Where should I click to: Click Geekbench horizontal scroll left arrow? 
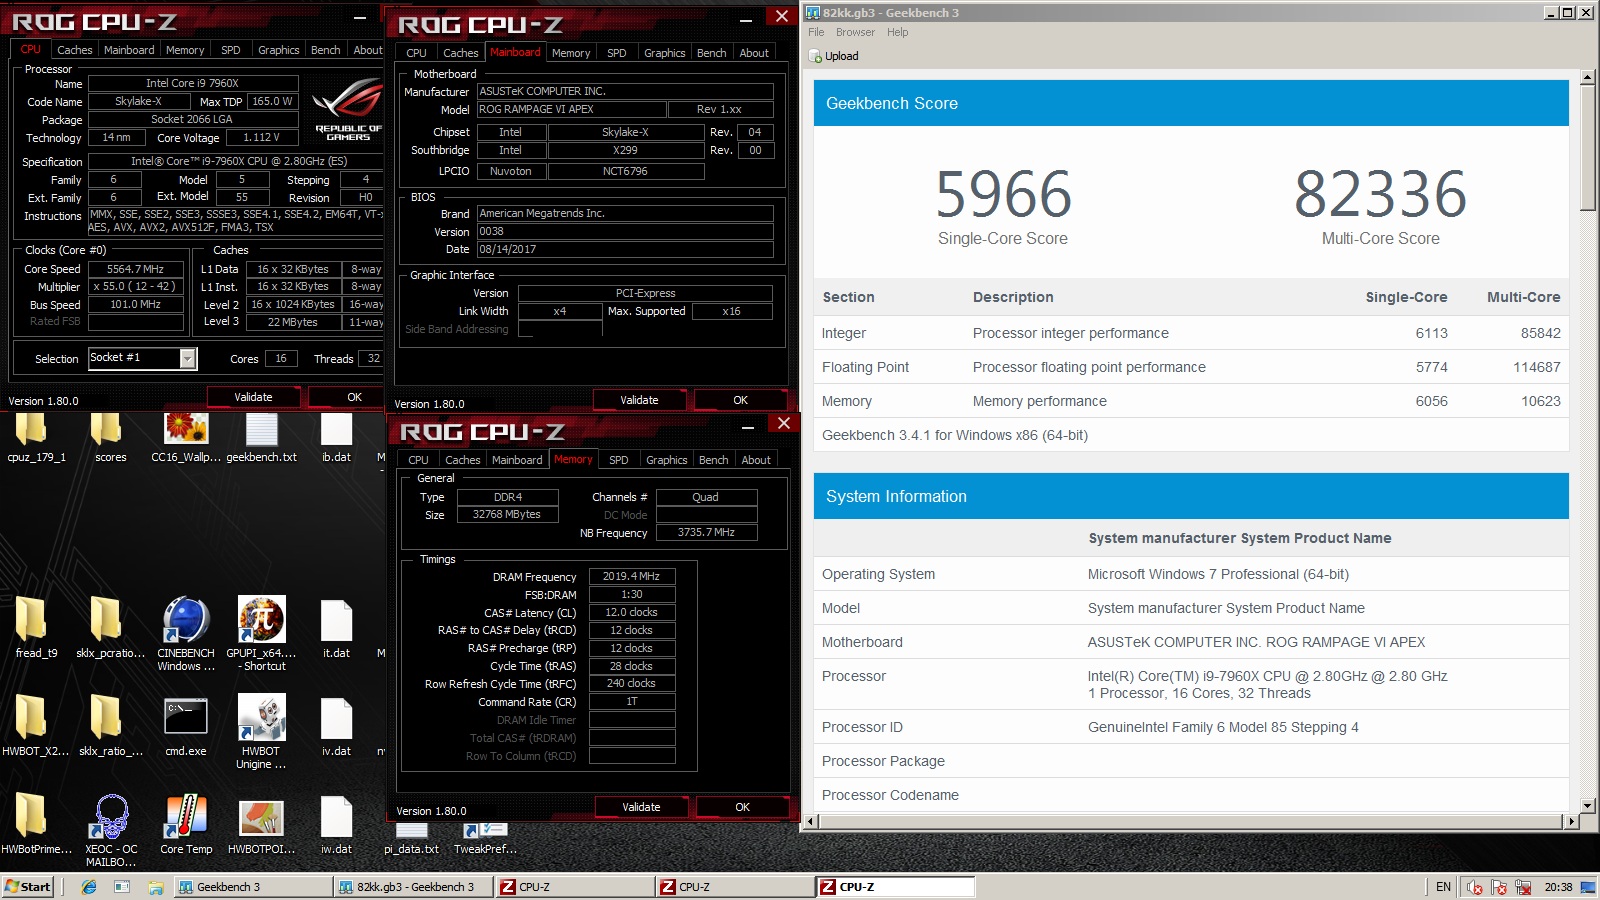812,821
